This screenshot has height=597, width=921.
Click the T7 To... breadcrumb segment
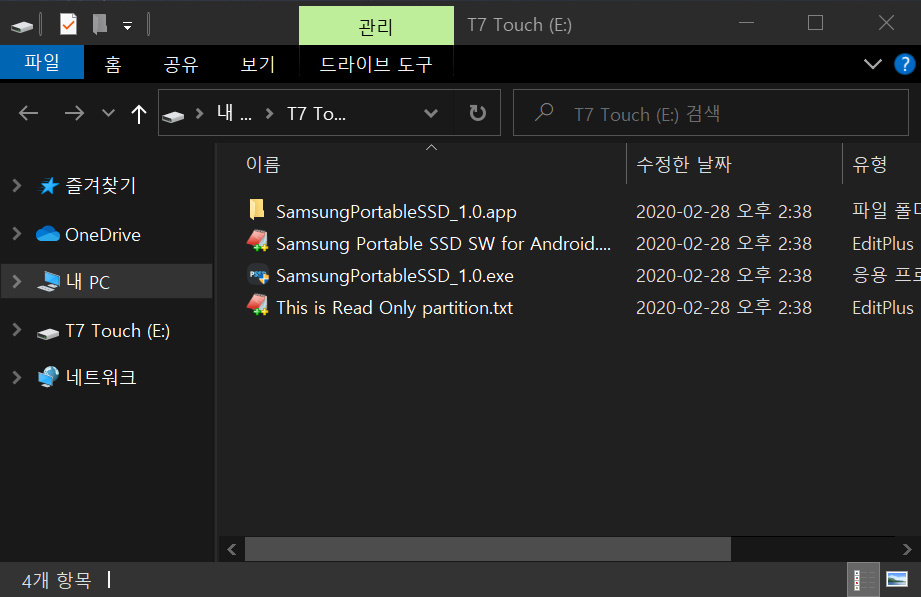pos(316,113)
